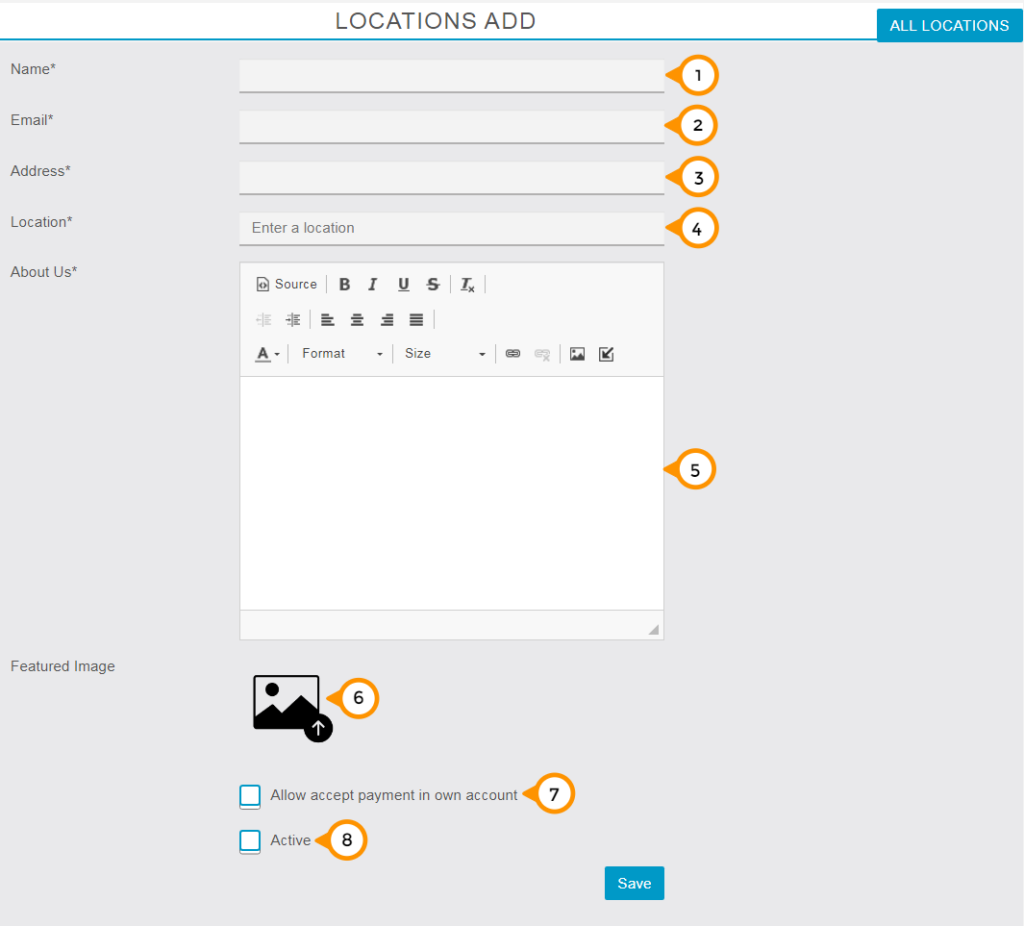Image resolution: width=1024 pixels, height=926 pixels.
Task: Open the Format dropdown
Action: [340, 353]
